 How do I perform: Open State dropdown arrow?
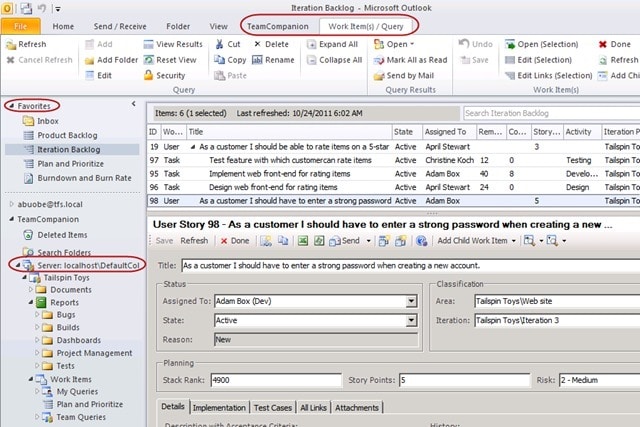click(x=411, y=320)
